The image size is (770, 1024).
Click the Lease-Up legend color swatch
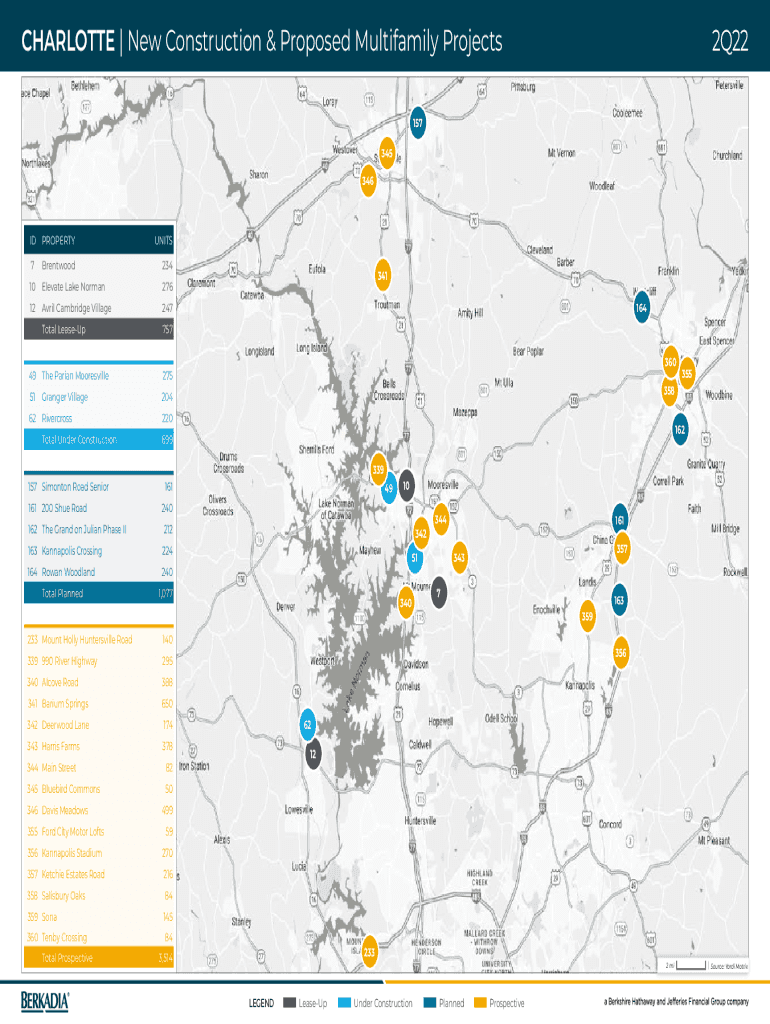(x=289, y=1003)
